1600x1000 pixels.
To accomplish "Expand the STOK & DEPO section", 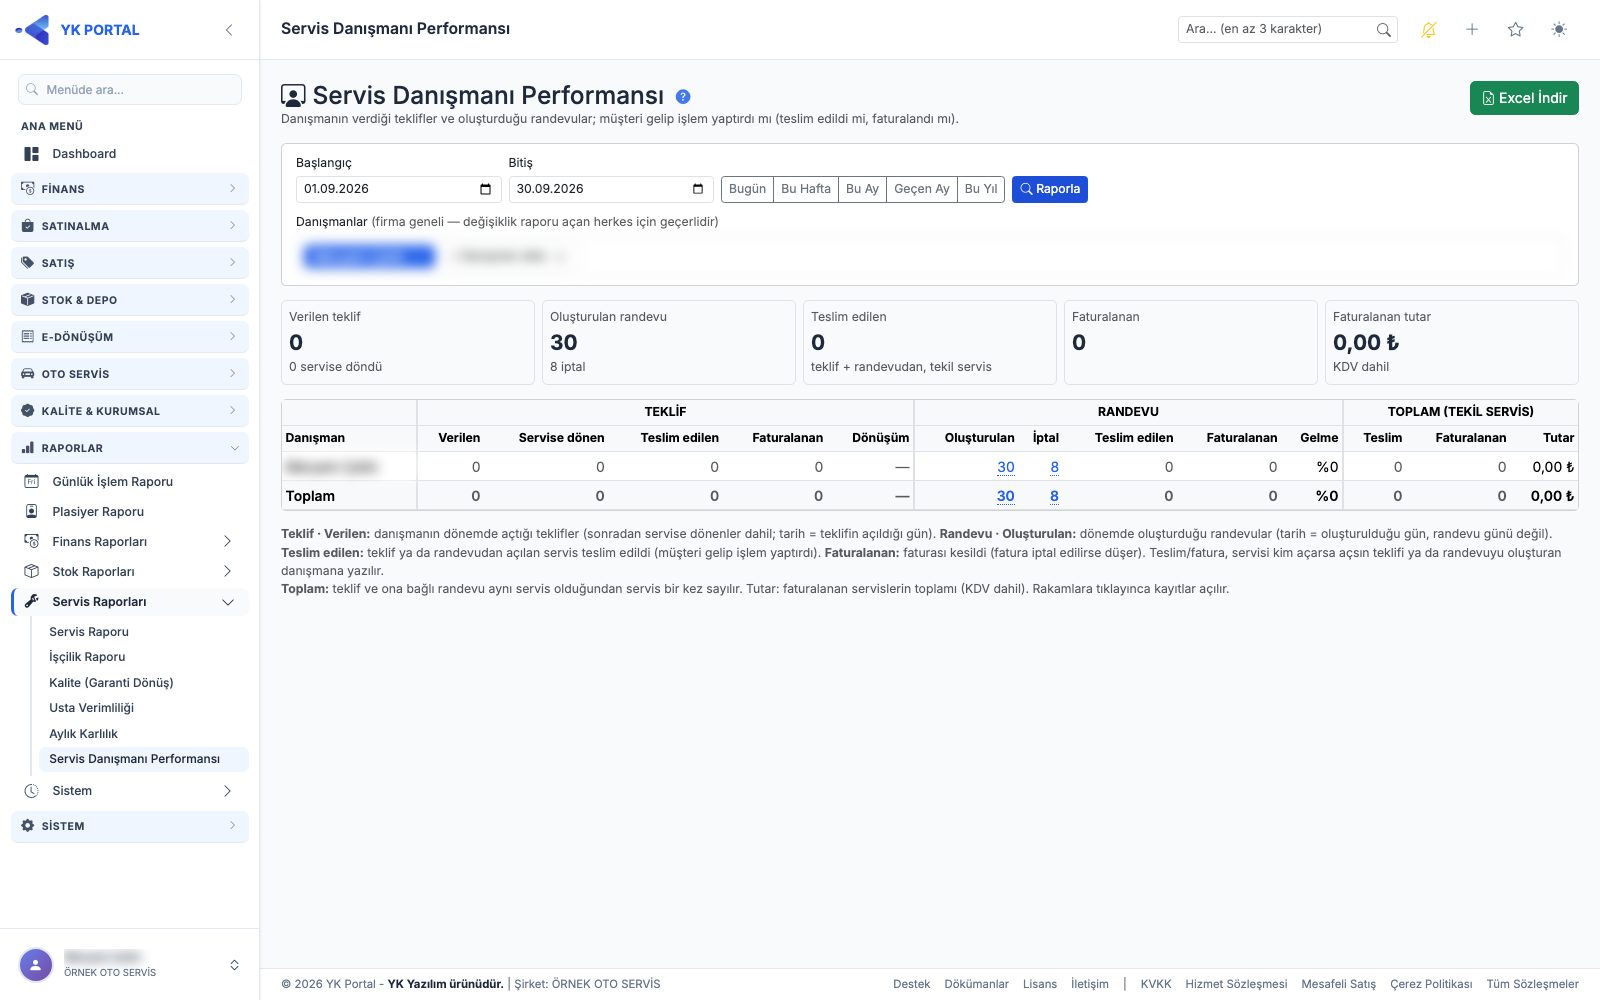I will click(x=130, y=300).
